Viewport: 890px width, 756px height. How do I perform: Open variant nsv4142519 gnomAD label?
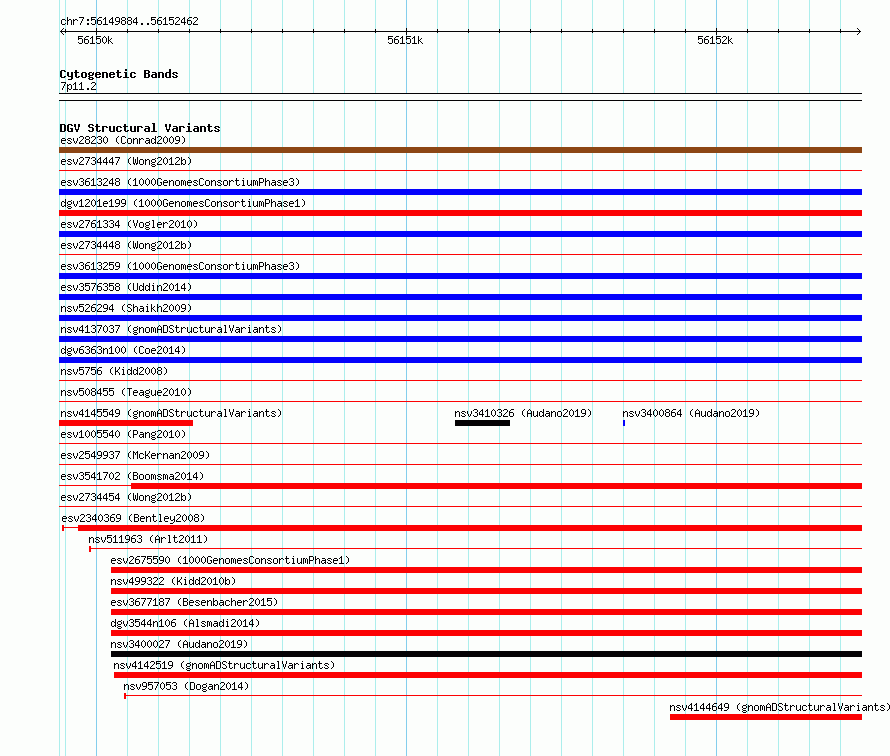click(x=224, y=665)
